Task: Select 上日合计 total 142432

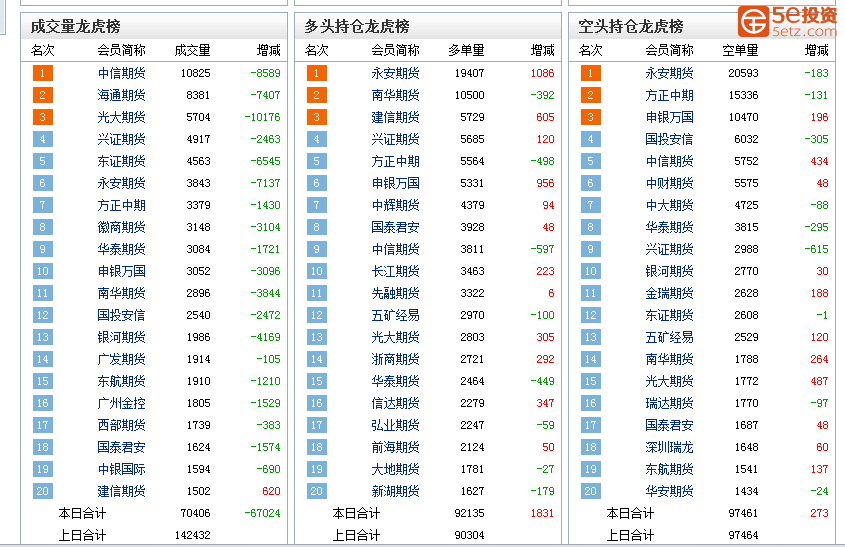Action: (x=192, y=535)
